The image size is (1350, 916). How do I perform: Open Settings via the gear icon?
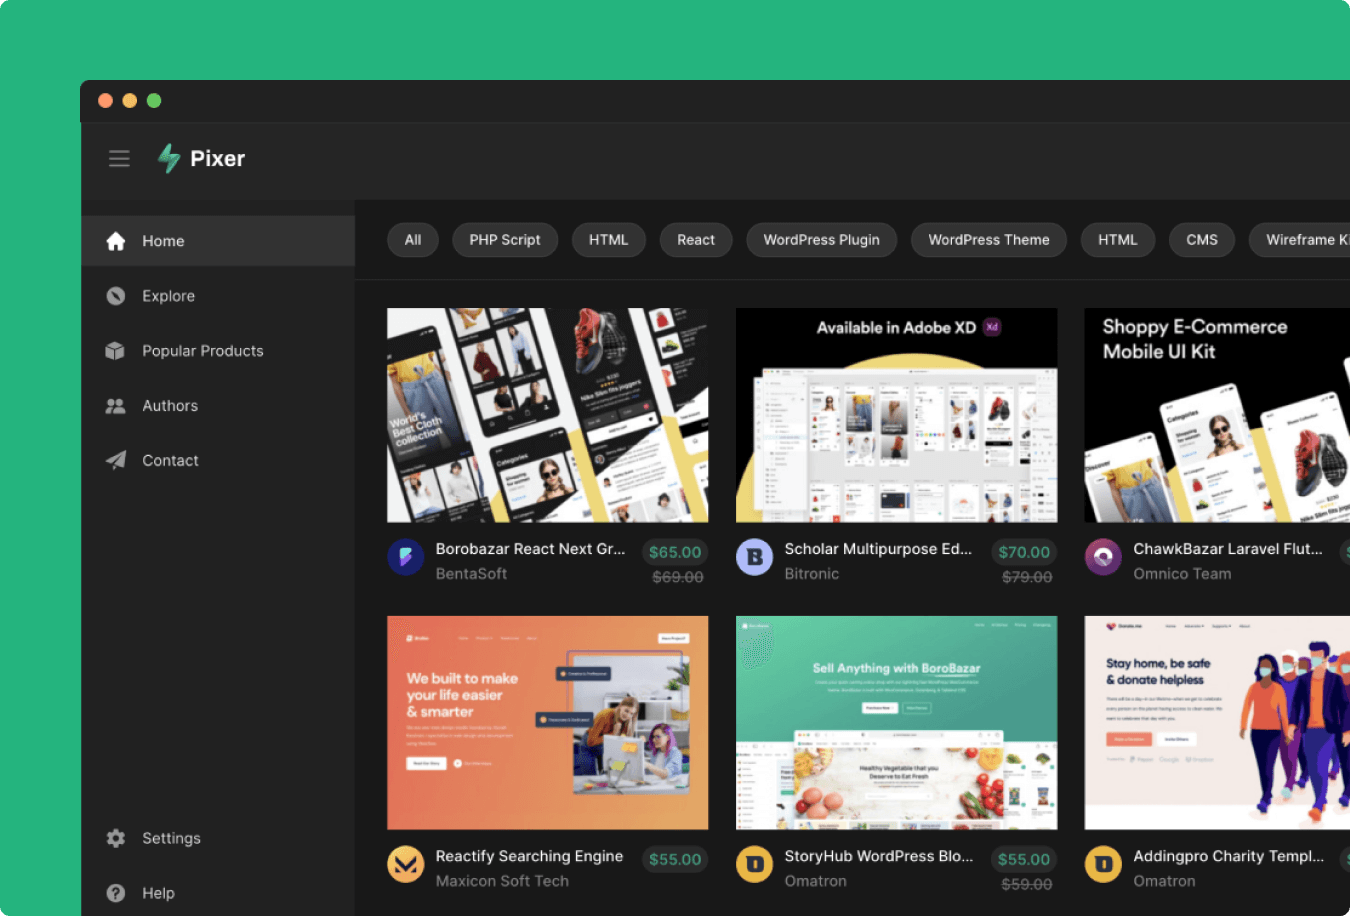[116, 838]
